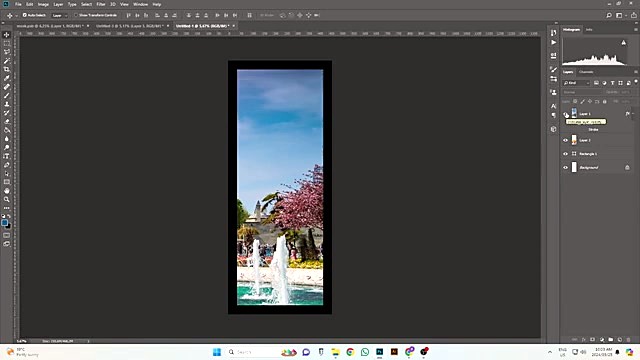
Task: Switch to the first document tab
Action: (53, 26)
